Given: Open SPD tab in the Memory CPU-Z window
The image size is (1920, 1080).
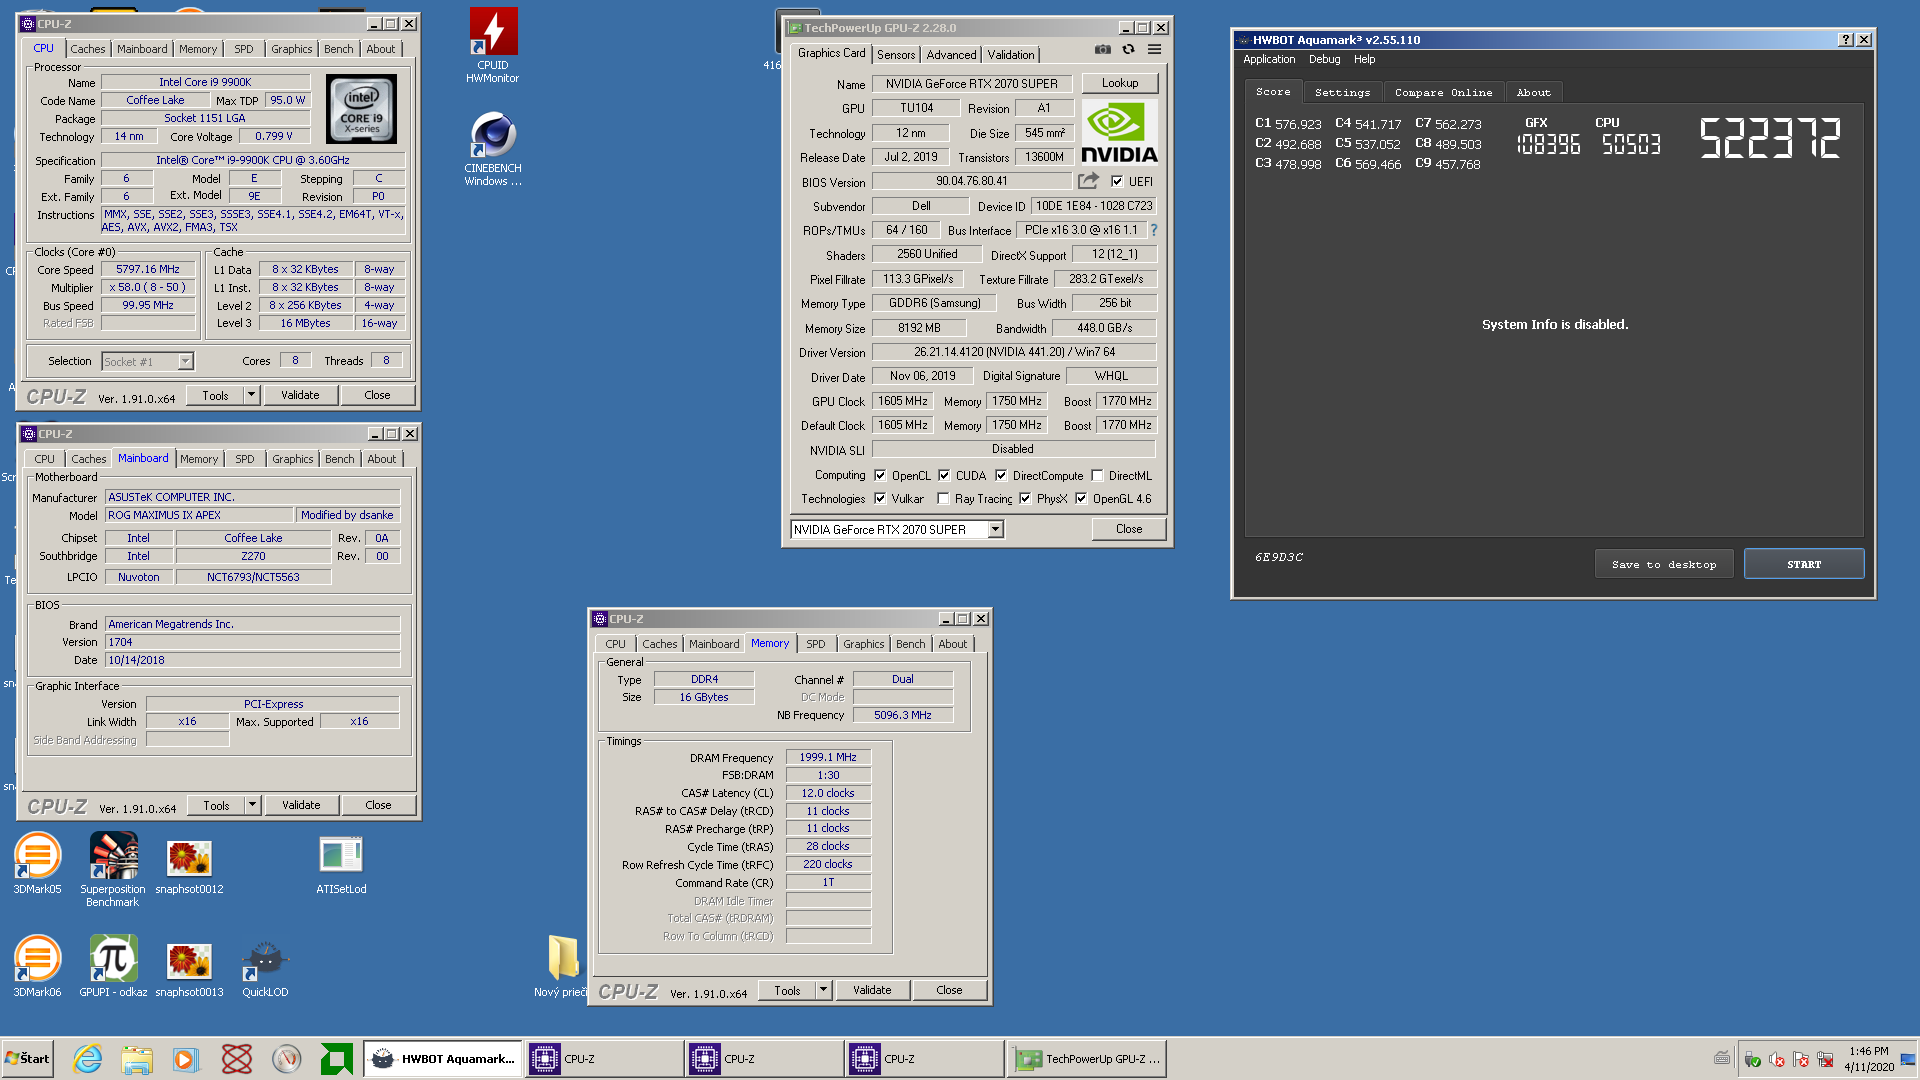Looking at the screenshot, I should coord(816,644).
